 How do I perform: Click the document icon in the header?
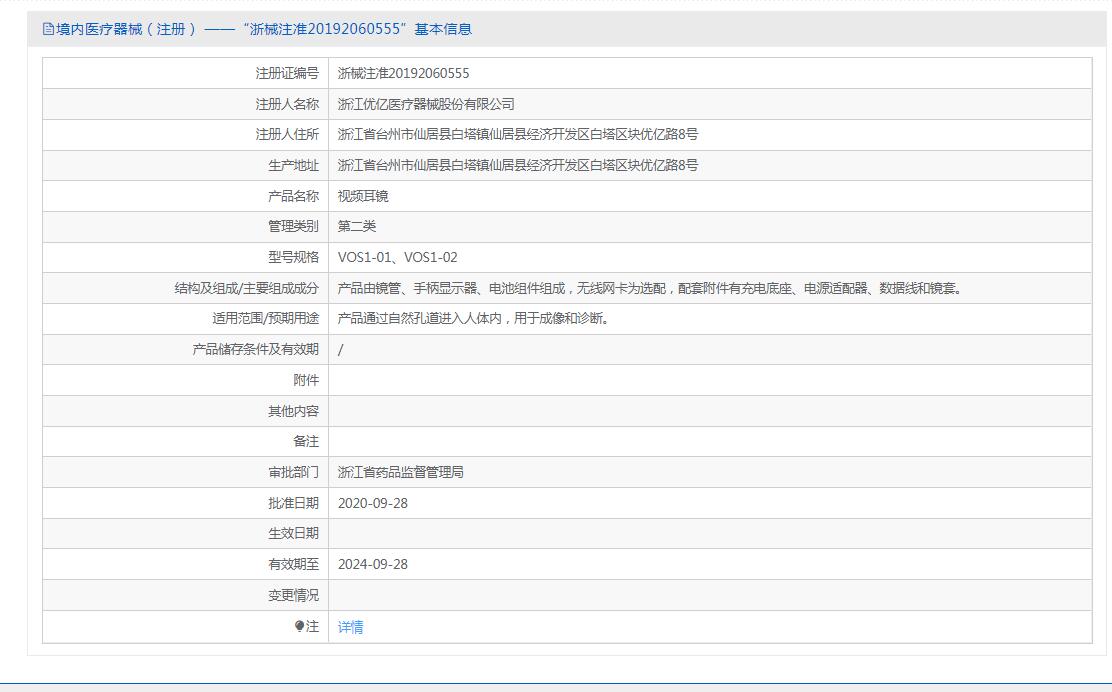pos(48,29)
